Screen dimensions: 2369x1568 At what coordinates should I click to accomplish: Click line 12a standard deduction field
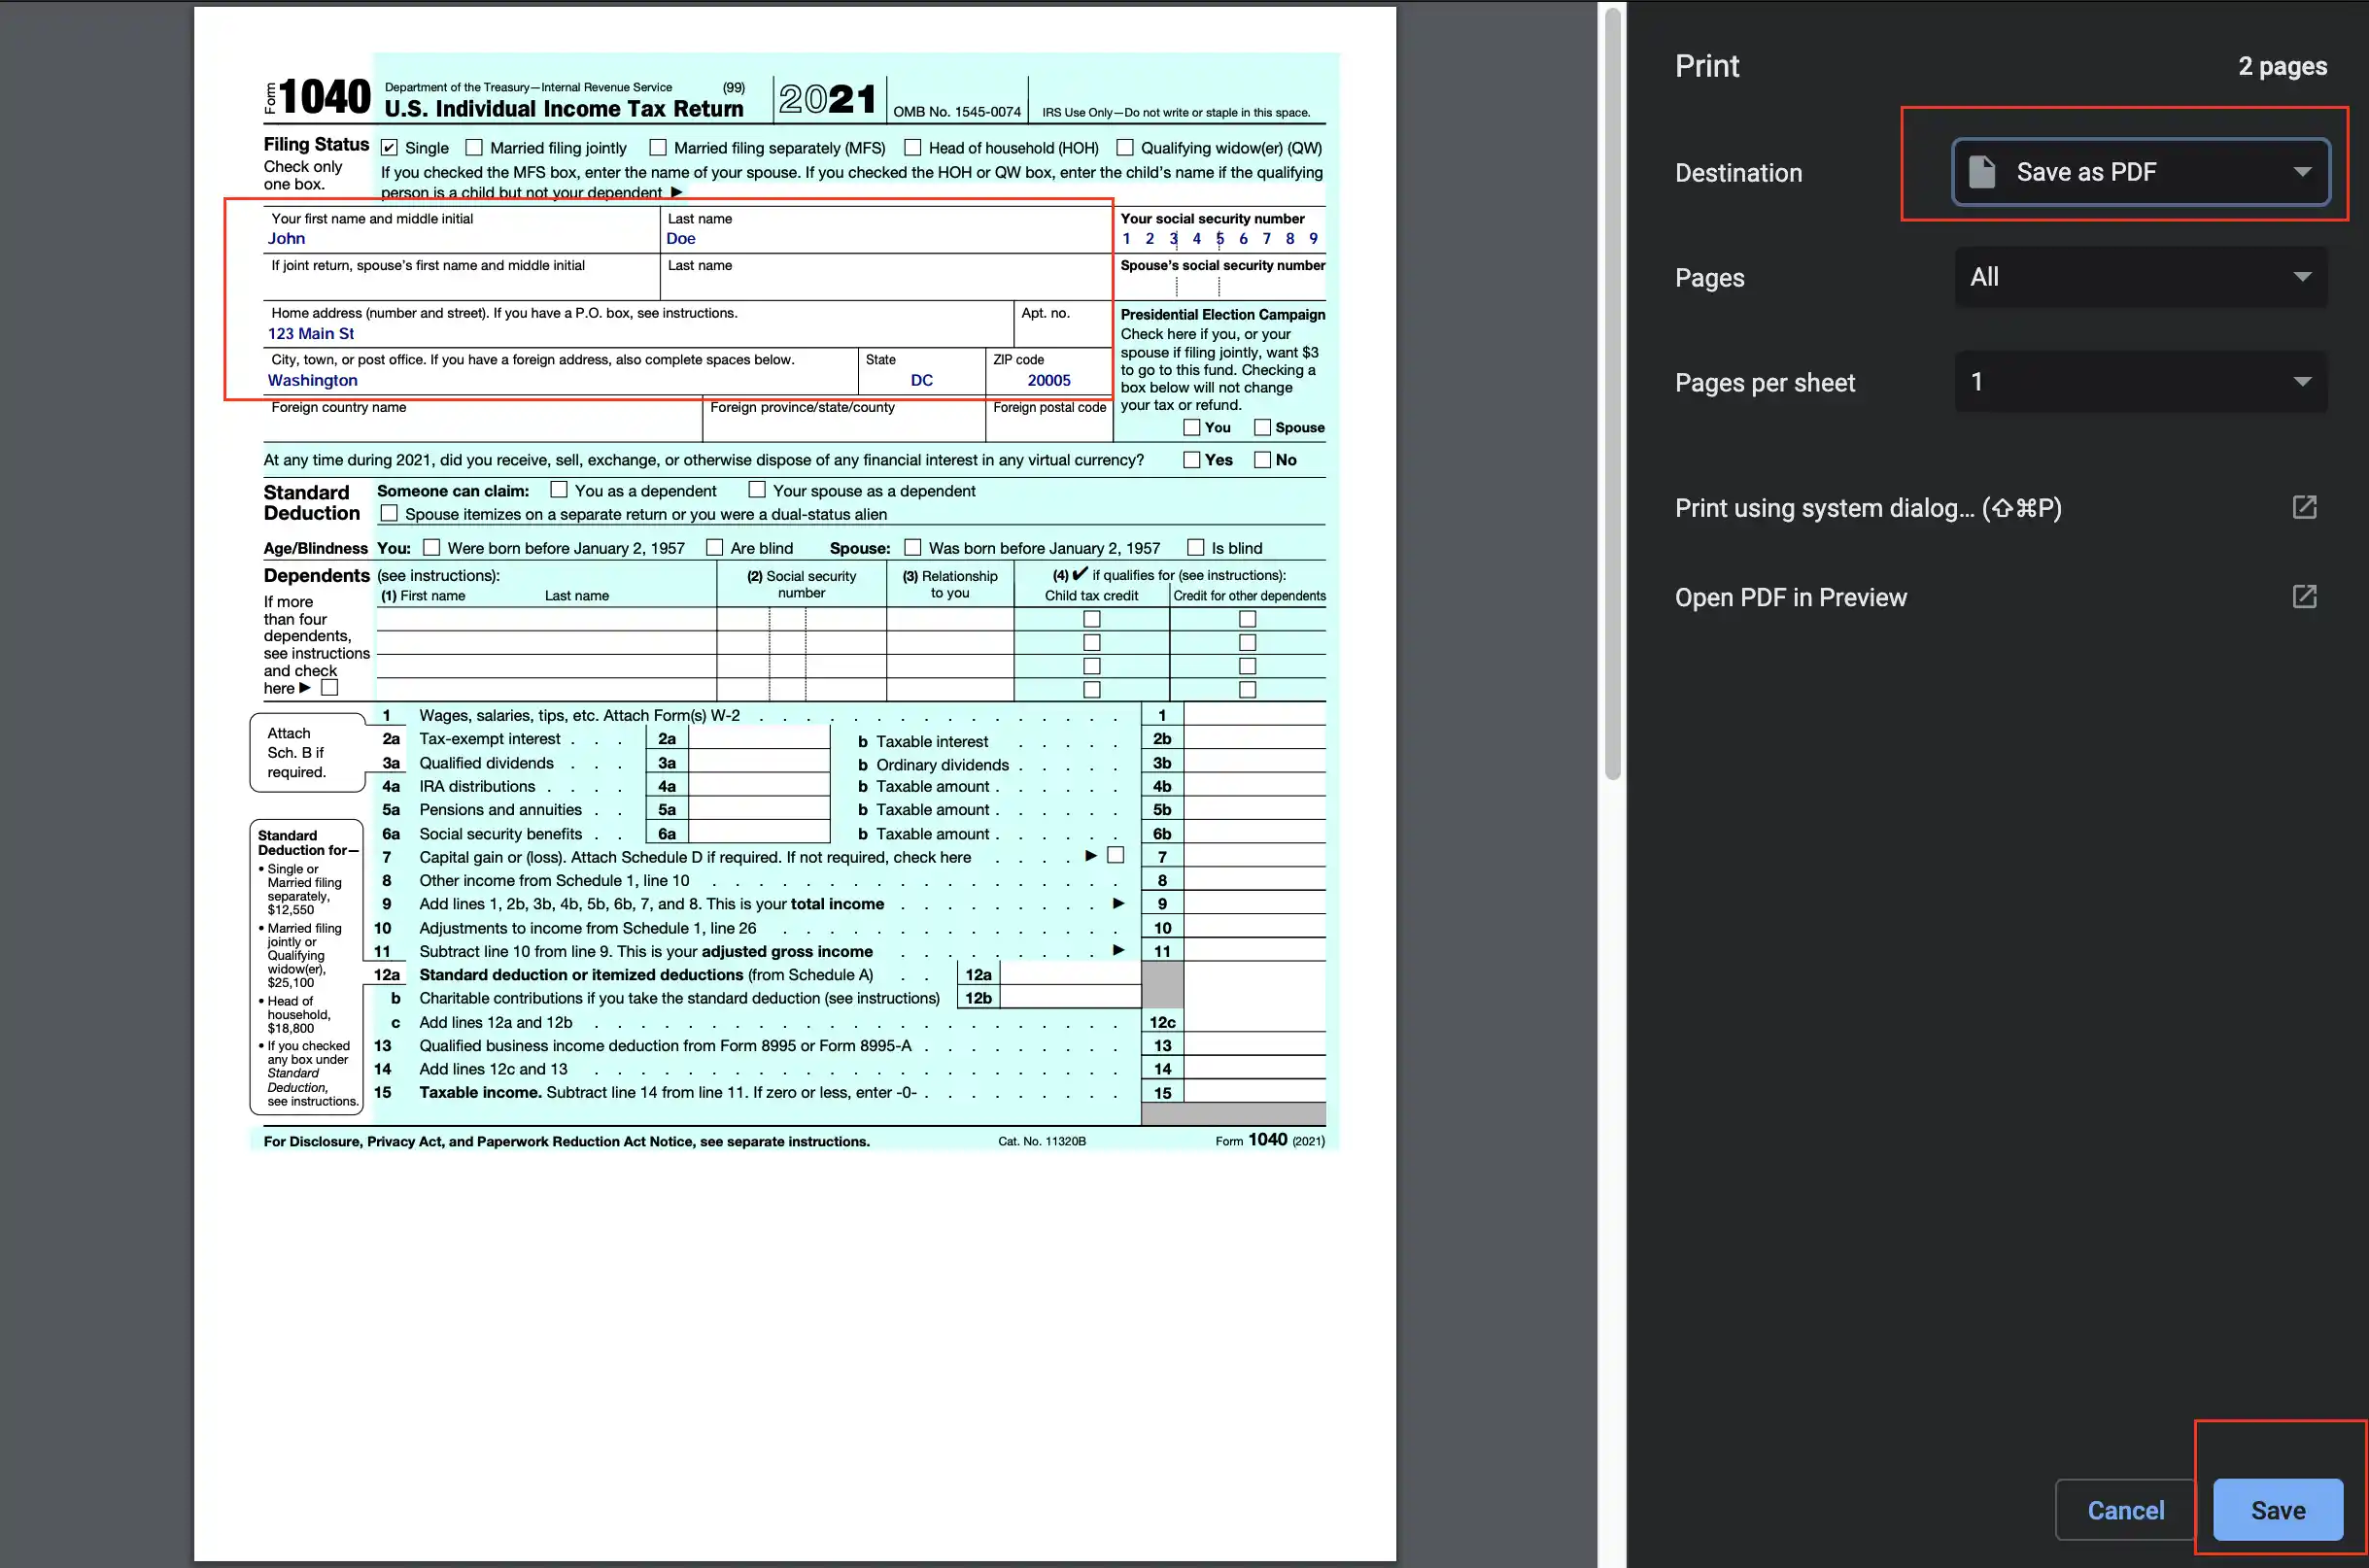1070,974
